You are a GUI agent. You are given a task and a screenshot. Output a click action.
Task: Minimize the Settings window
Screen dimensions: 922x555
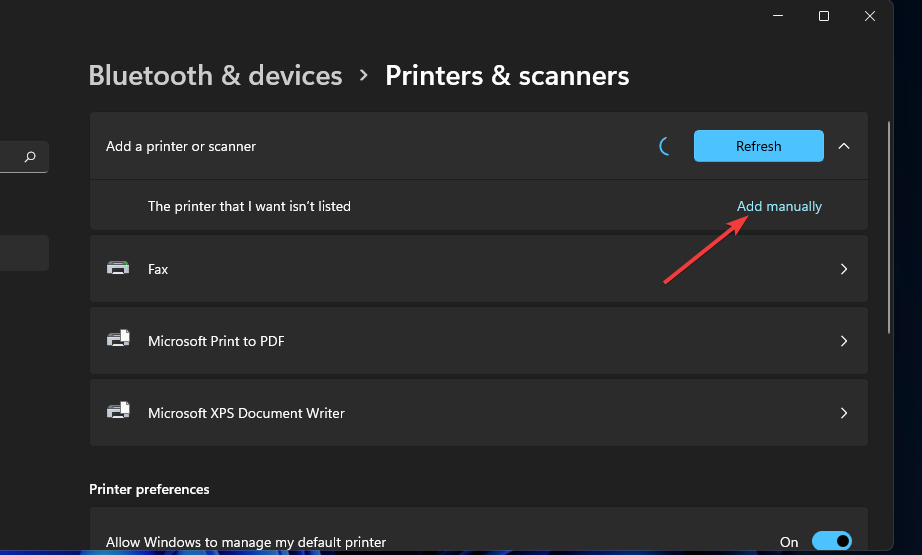point(777,16)
